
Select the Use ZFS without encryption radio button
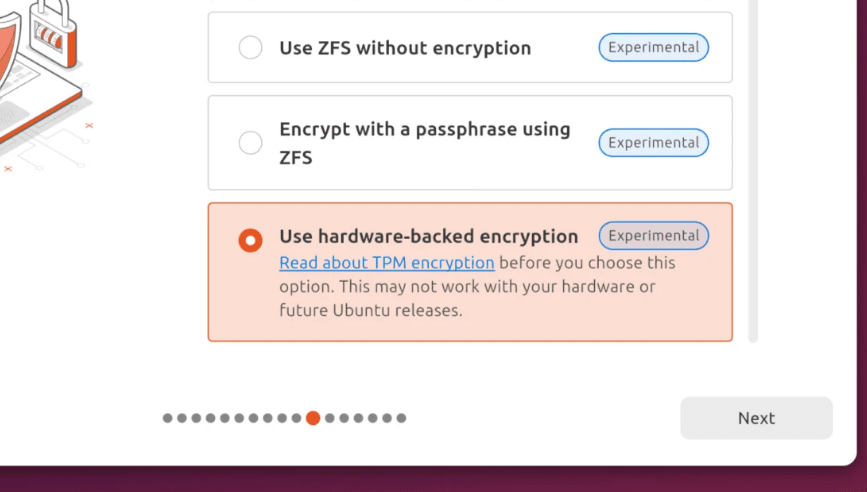coord(250,48)
